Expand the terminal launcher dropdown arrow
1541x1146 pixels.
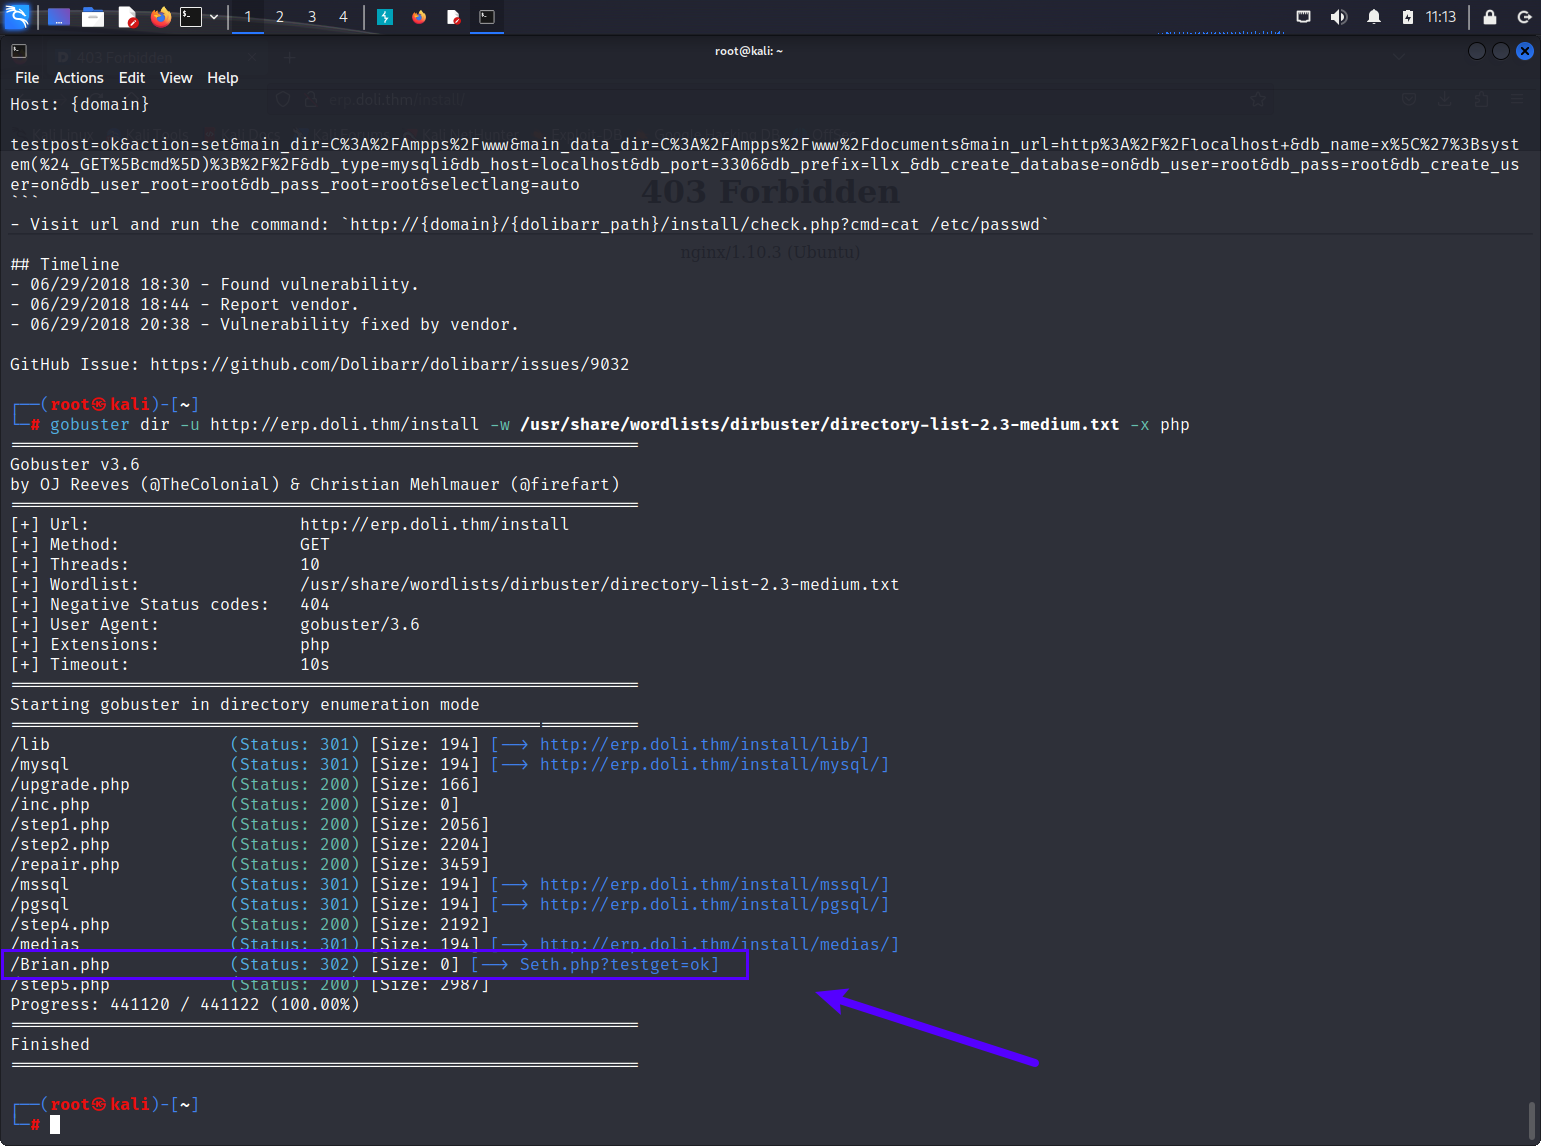point(214,17)
